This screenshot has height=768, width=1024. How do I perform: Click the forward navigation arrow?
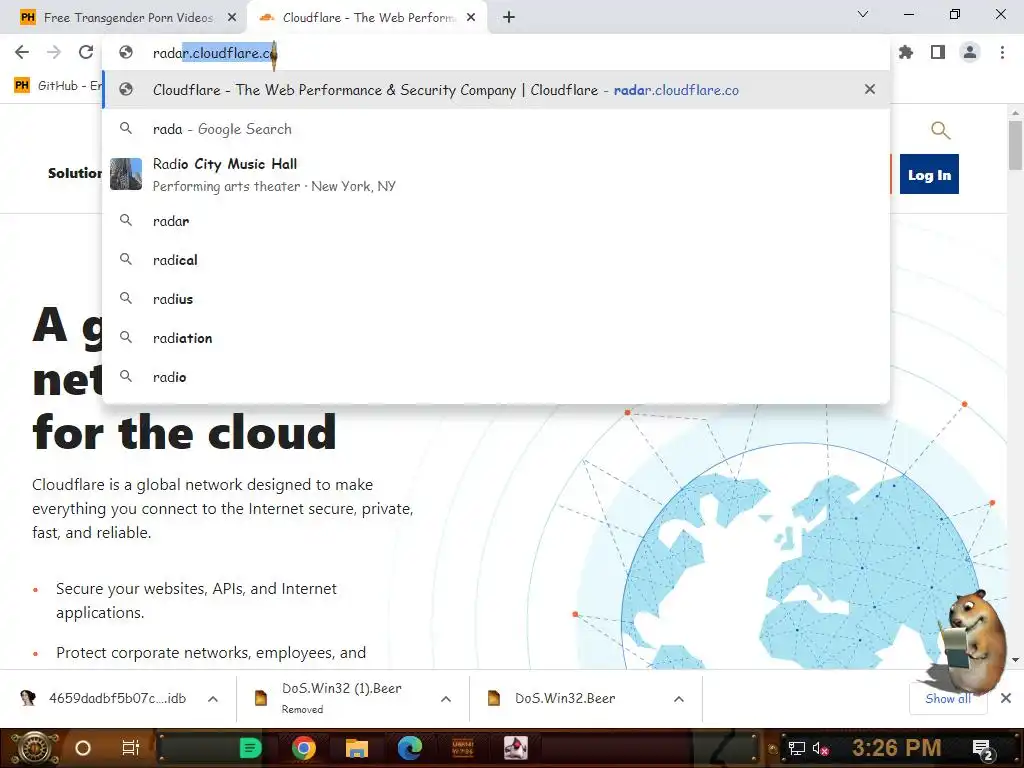[54, 52]
